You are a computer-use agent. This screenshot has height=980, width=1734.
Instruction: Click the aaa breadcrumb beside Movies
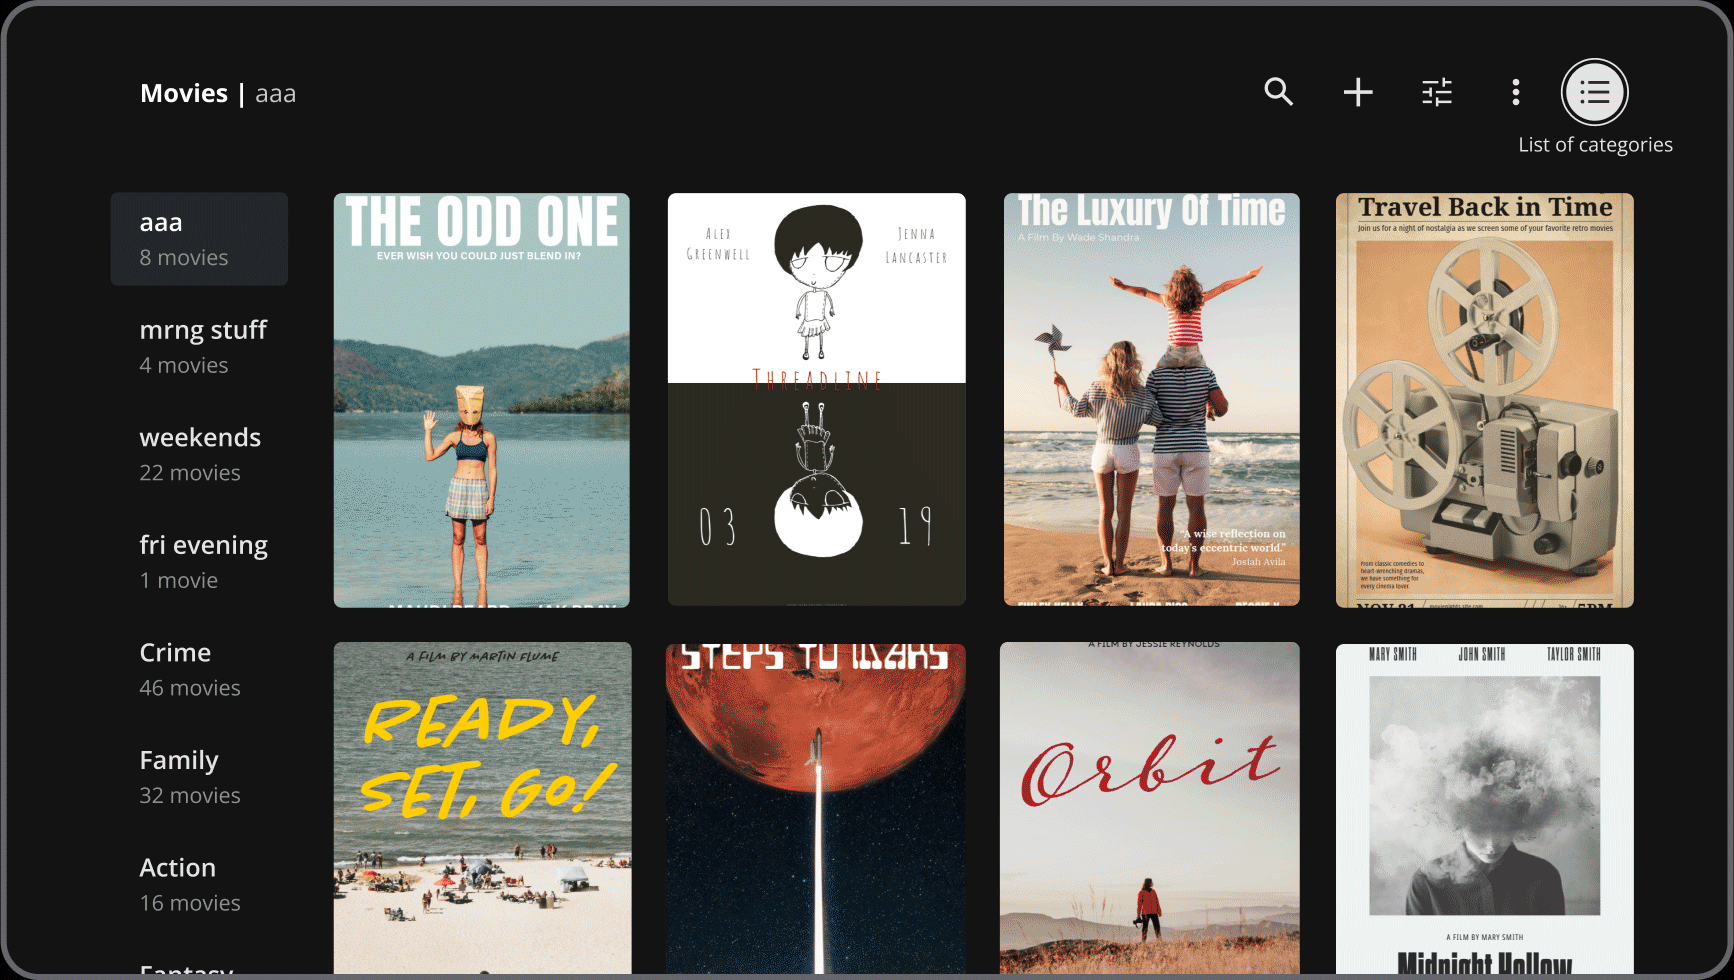tap(276, 94)
